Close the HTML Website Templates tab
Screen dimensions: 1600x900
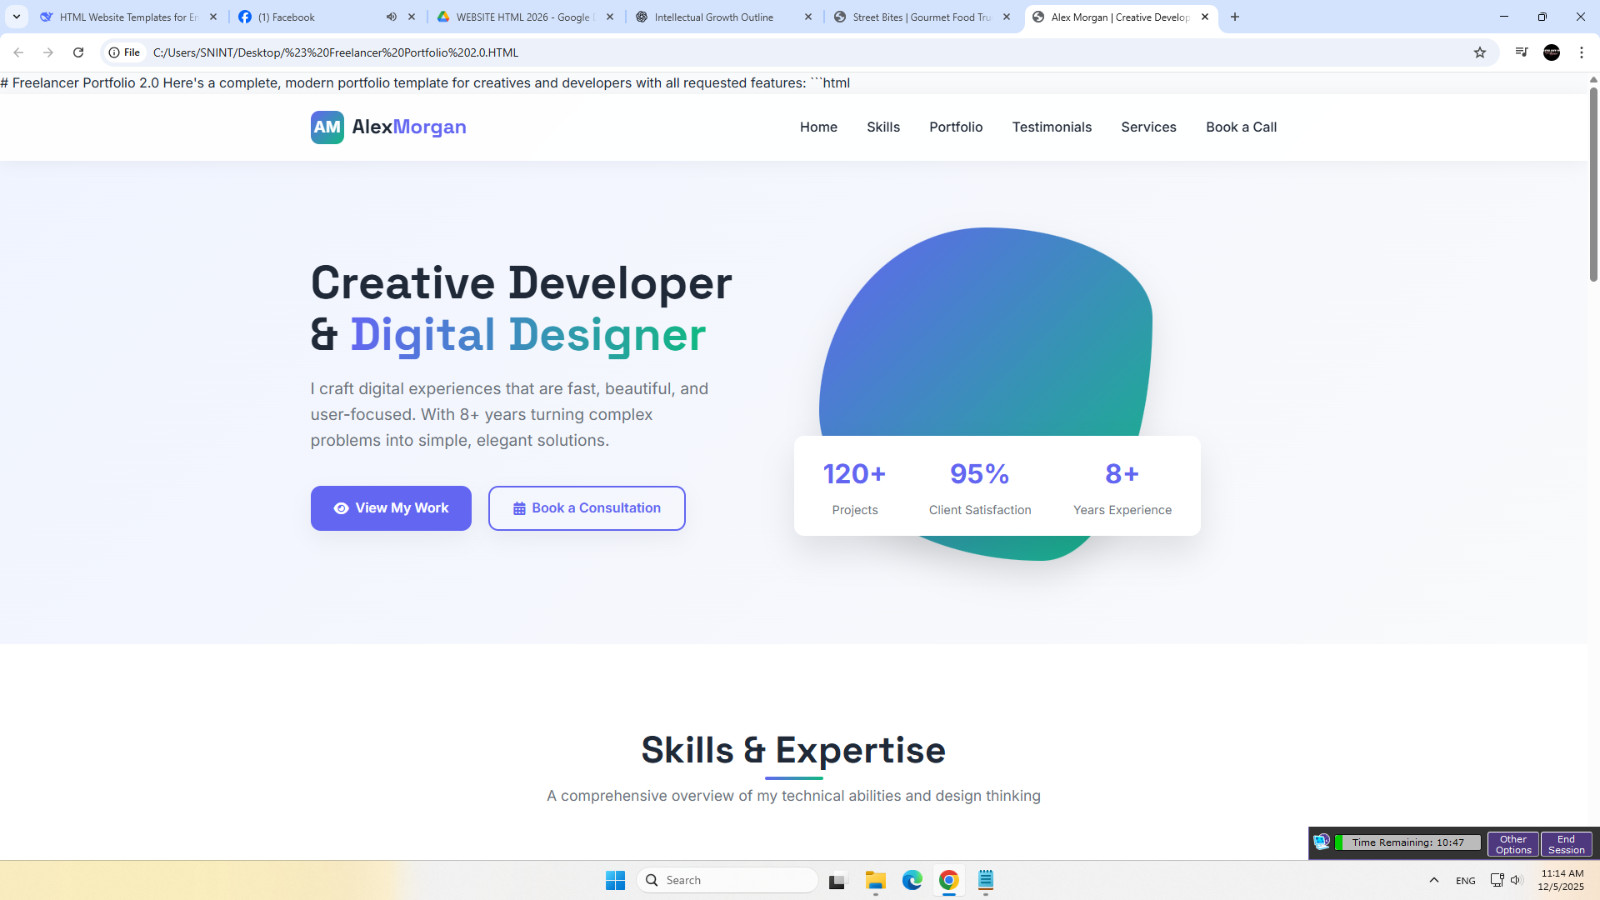pyautogui.click(x=213, y=17)
